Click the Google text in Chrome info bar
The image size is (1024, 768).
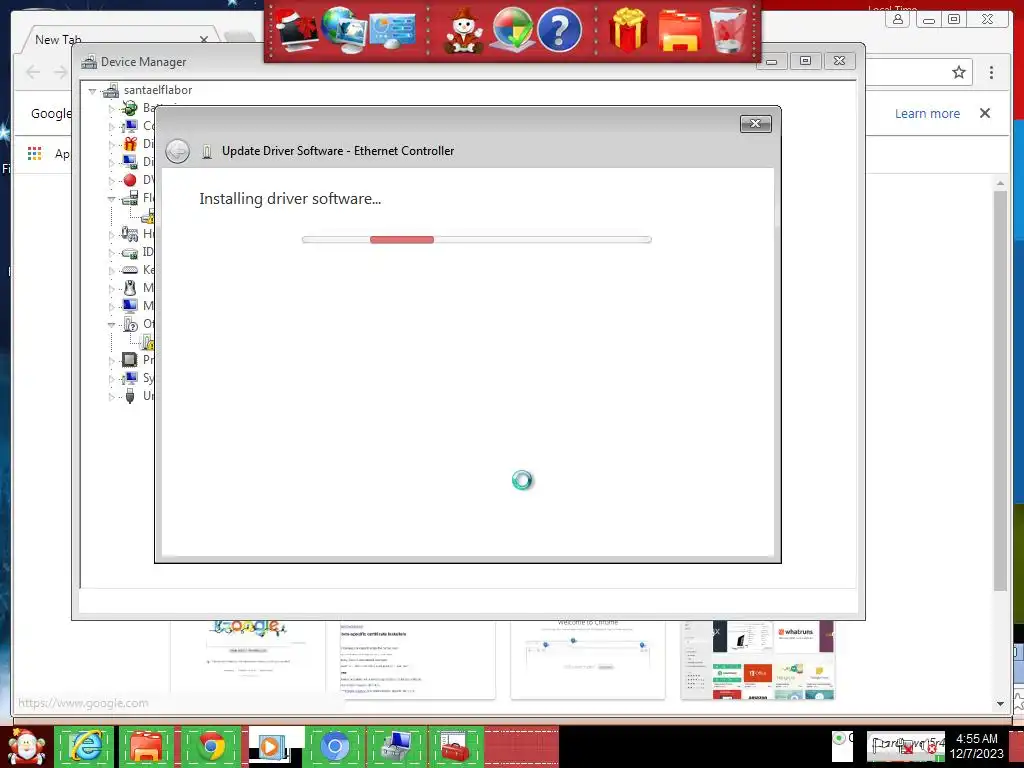(x=51, y=114)
